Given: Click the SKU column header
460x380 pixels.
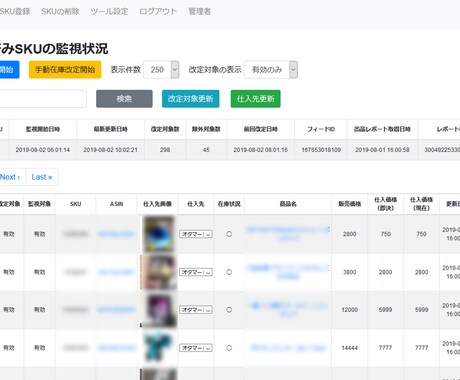Looking at the screenshot, I should [x=75, y=204].
